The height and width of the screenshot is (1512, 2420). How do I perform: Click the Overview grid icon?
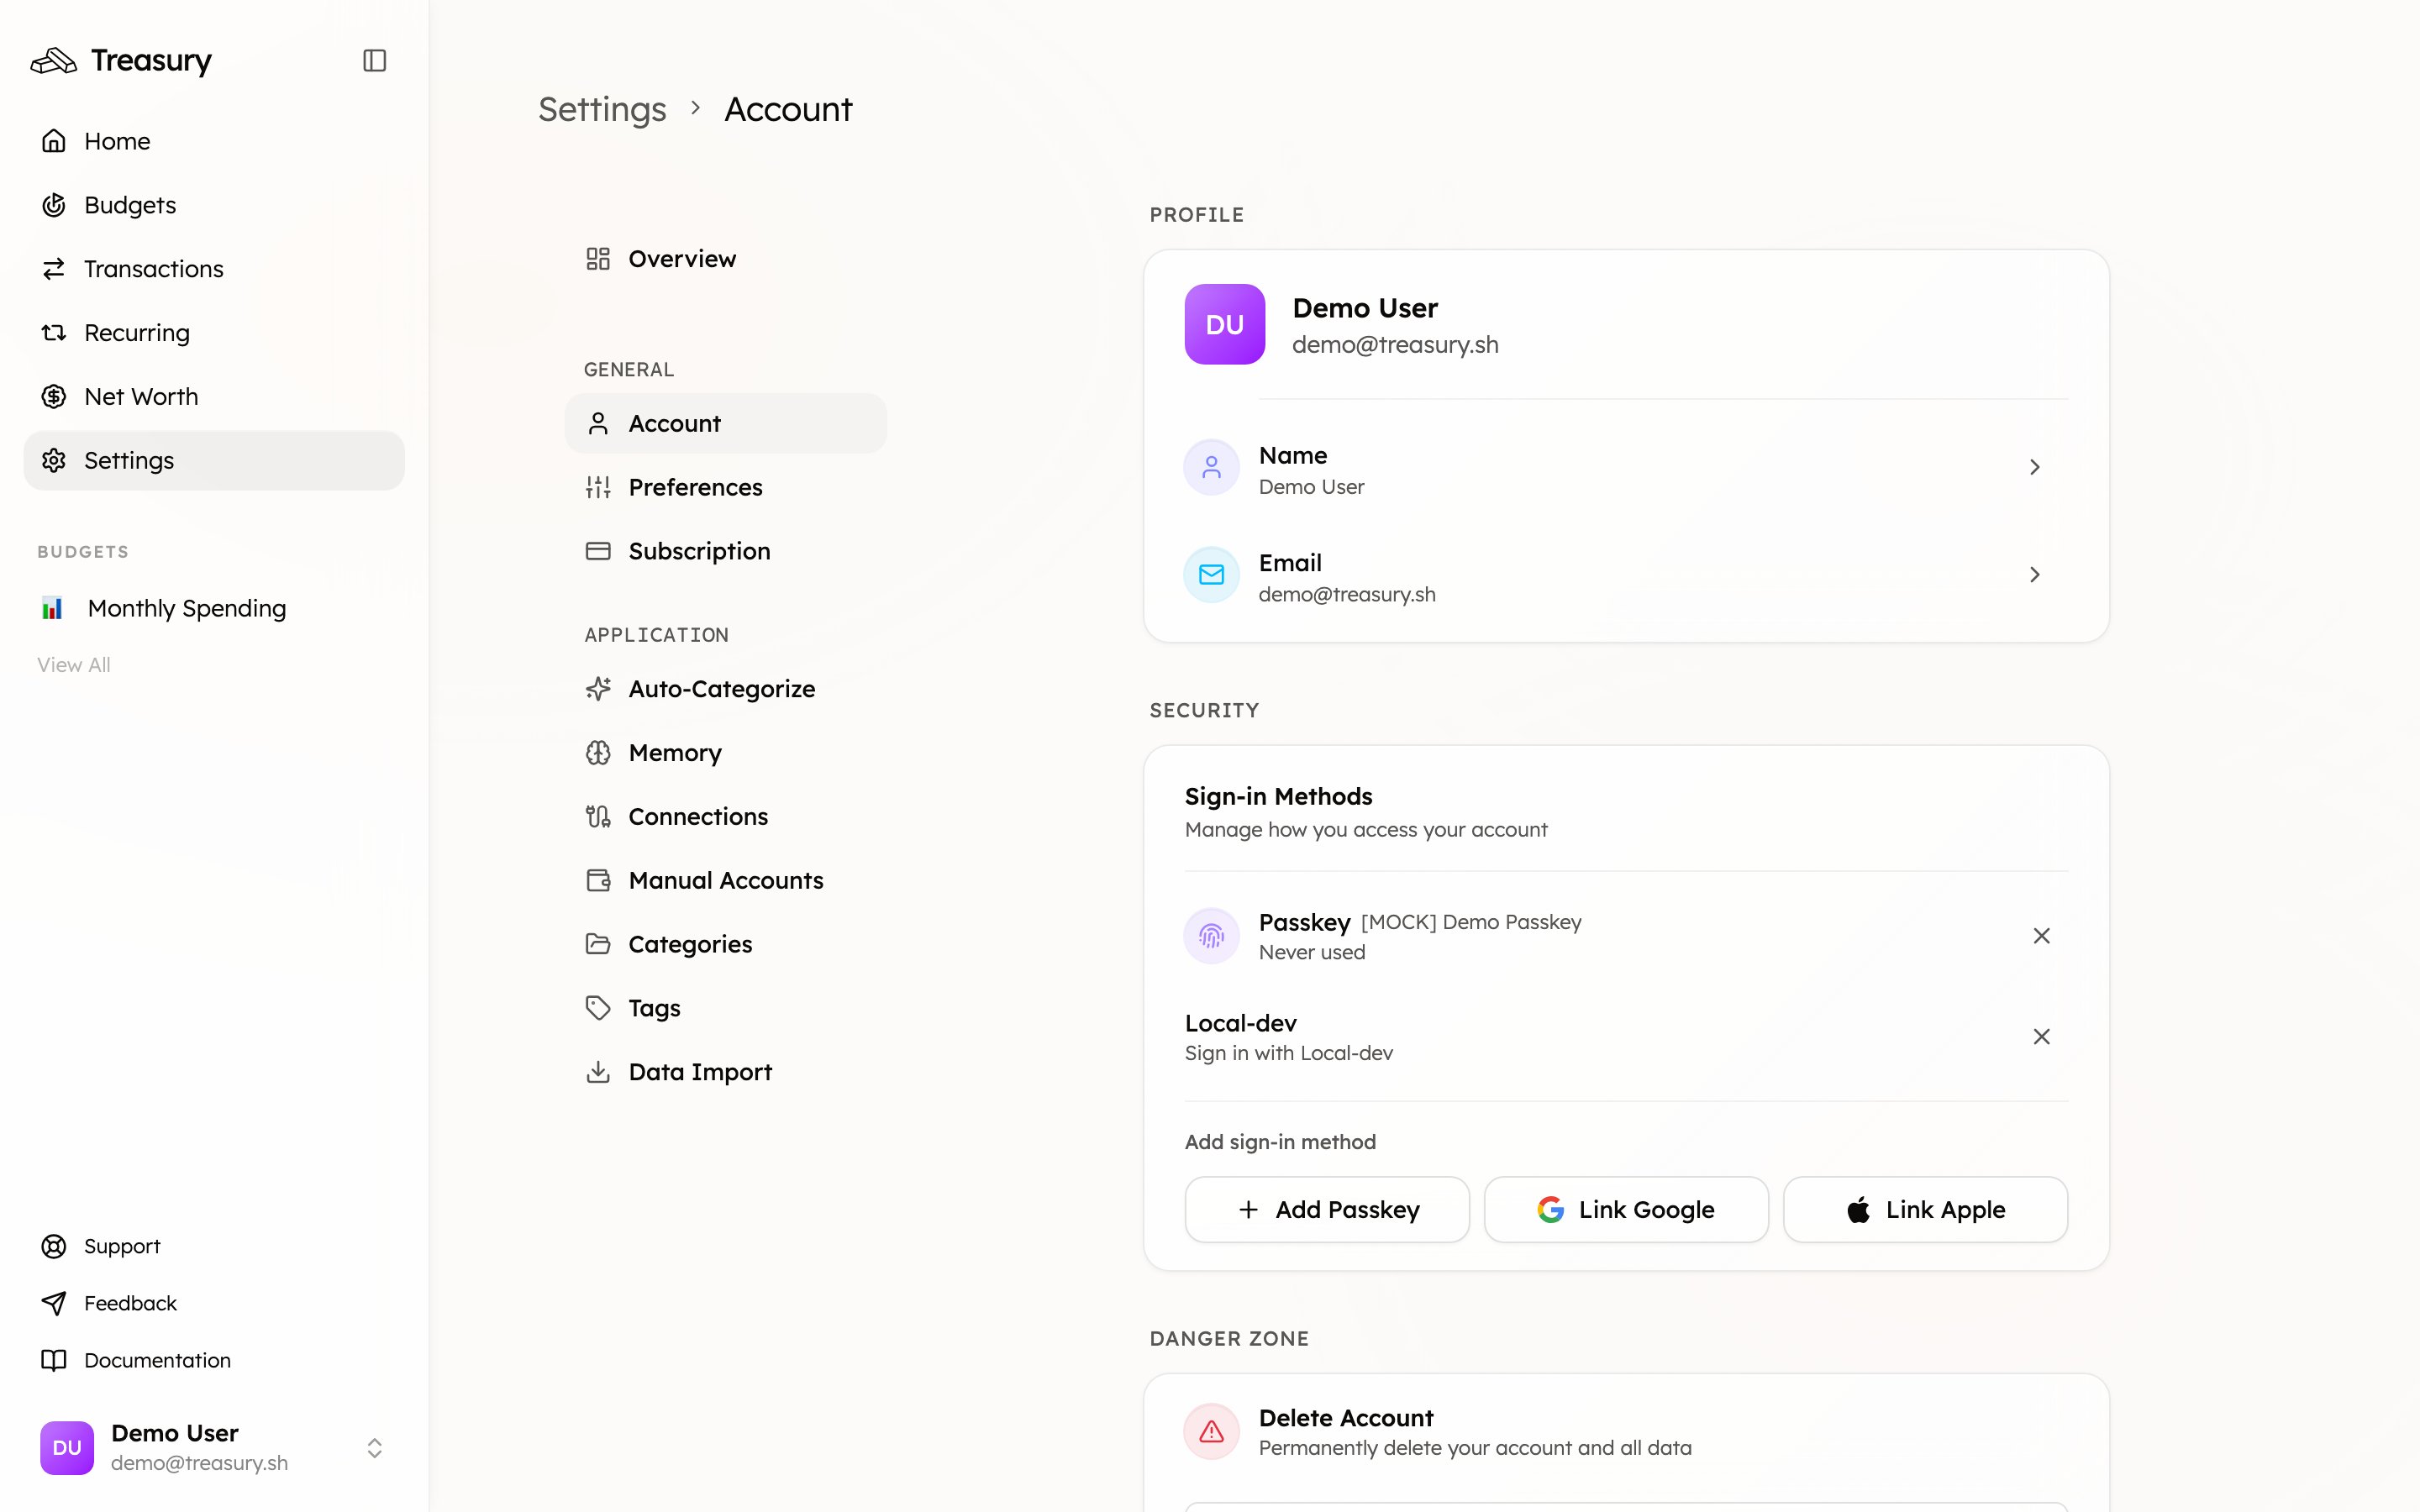coord(598,259)
